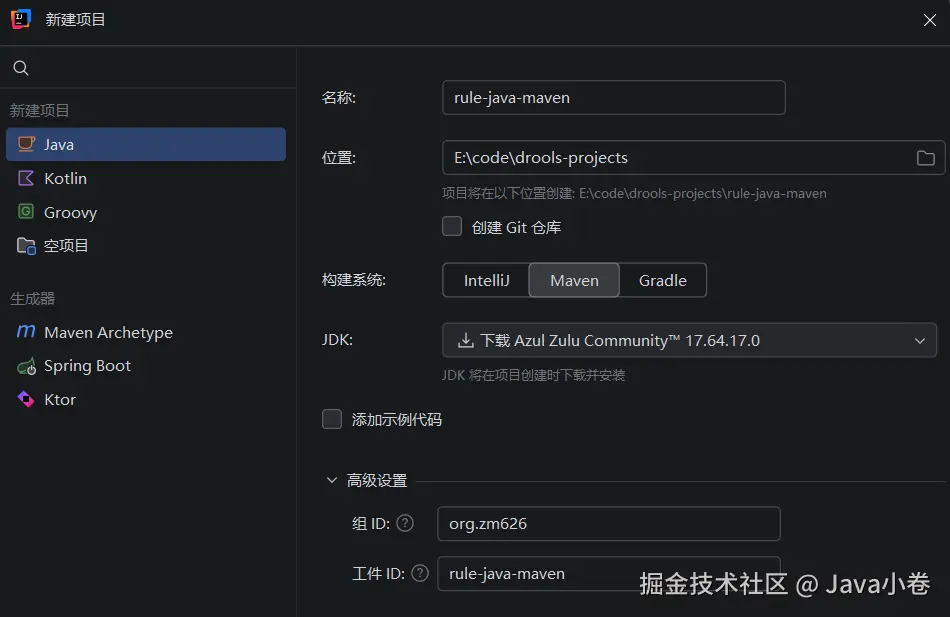Select Java project type

tap(146, 144)
